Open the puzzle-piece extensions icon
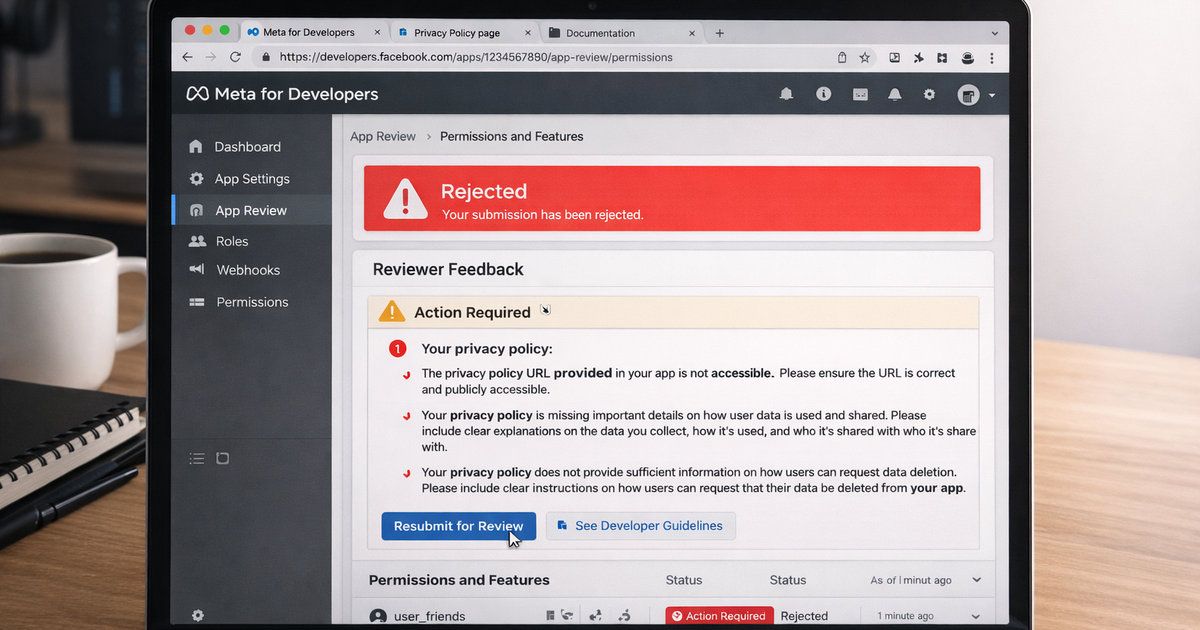Image resolution: width=1200 pixels, height=630 pixels. (x=943, y=58)
